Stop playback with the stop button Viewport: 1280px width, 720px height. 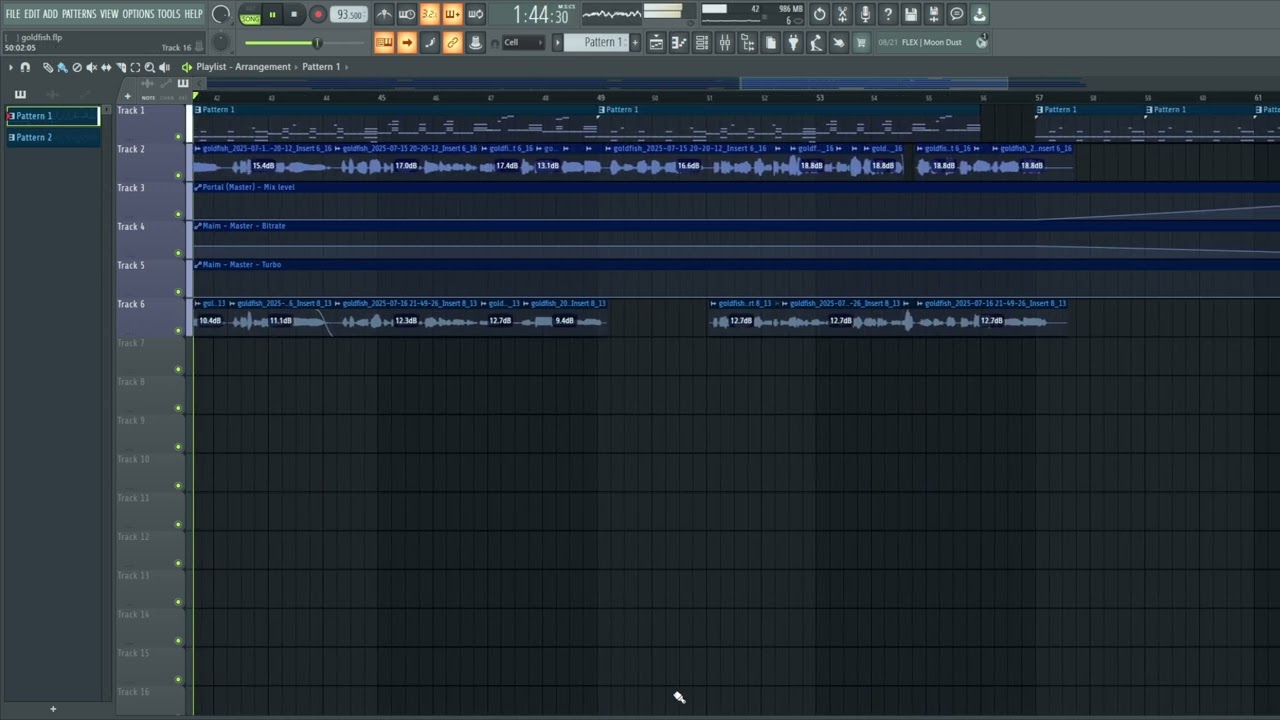point(294,14)
